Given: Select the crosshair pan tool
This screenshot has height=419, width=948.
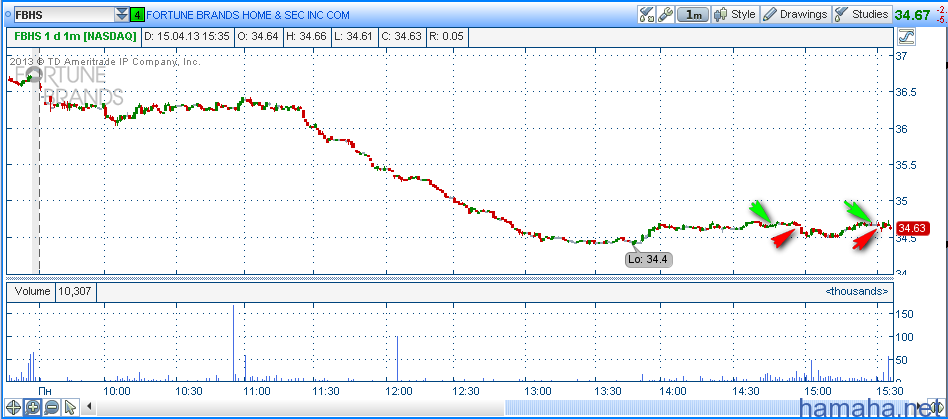Looking at the screenshot, I should pyautogui.click(x=13, y=408).
